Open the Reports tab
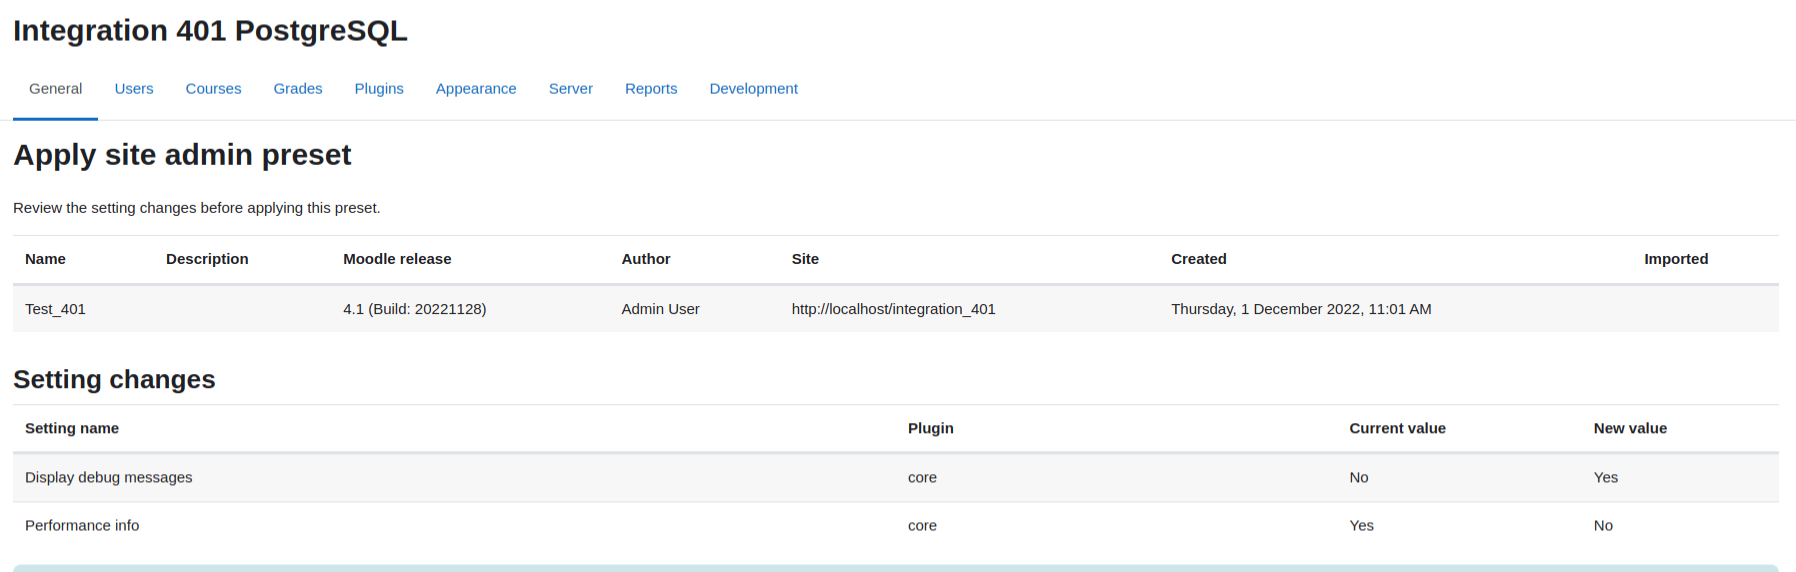1796x572 pixels. pos(651,89)
